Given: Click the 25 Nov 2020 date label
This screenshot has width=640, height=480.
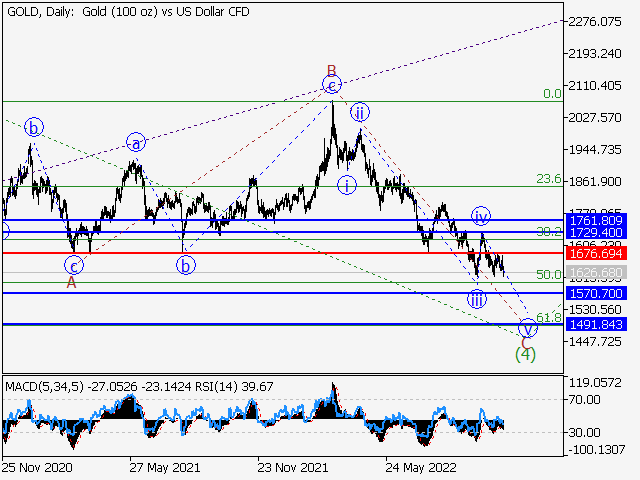Looking at the screenshot, I should 37,467.
